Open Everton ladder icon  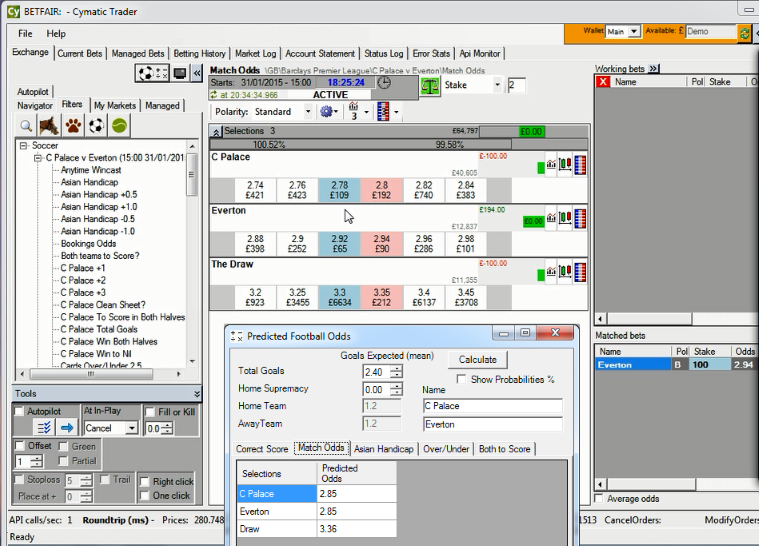coord(580,219)
